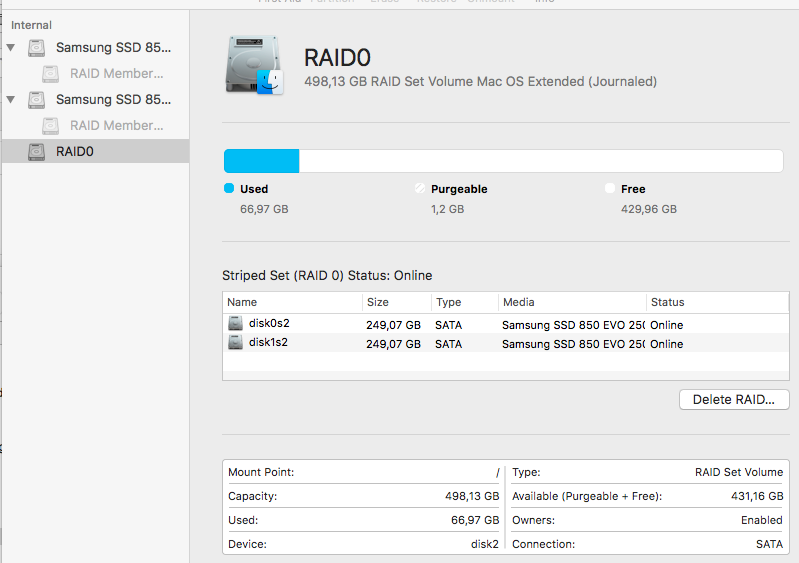Image resolution: width=799 pixels, height=563 pixels.
Task: Click the 498,13 GB RAID Set Volume subtitle
Action: coord(481,82)
